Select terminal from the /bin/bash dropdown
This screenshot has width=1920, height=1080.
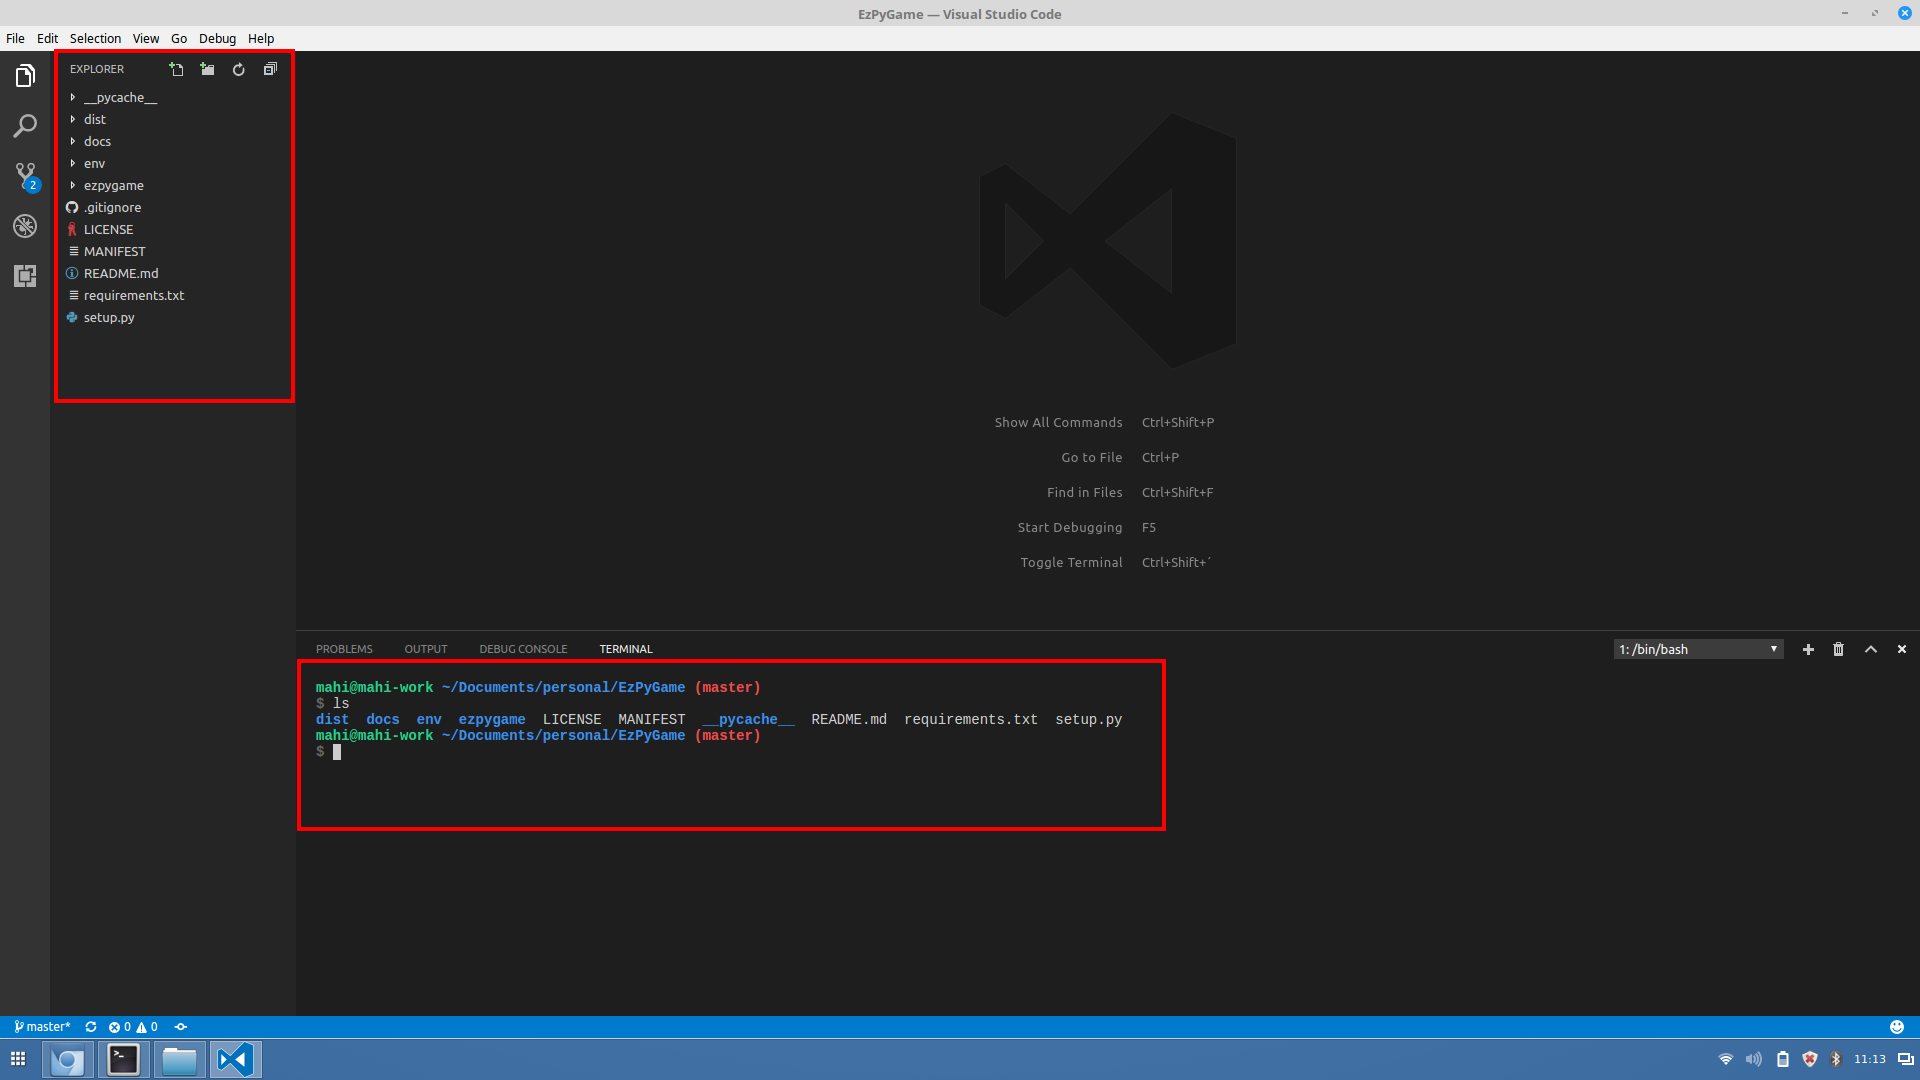click(1698, 649)
